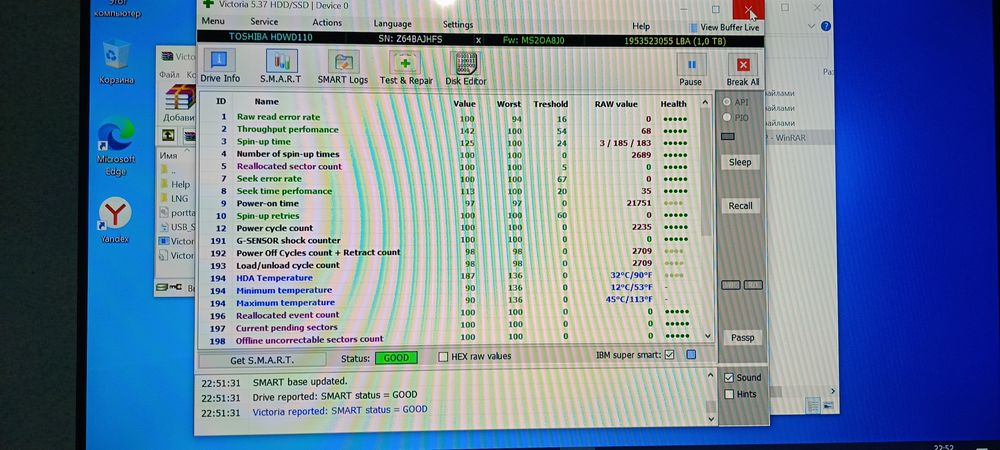Click the View Buffer Live icon
1000x450 pixels.
[694, 27]
